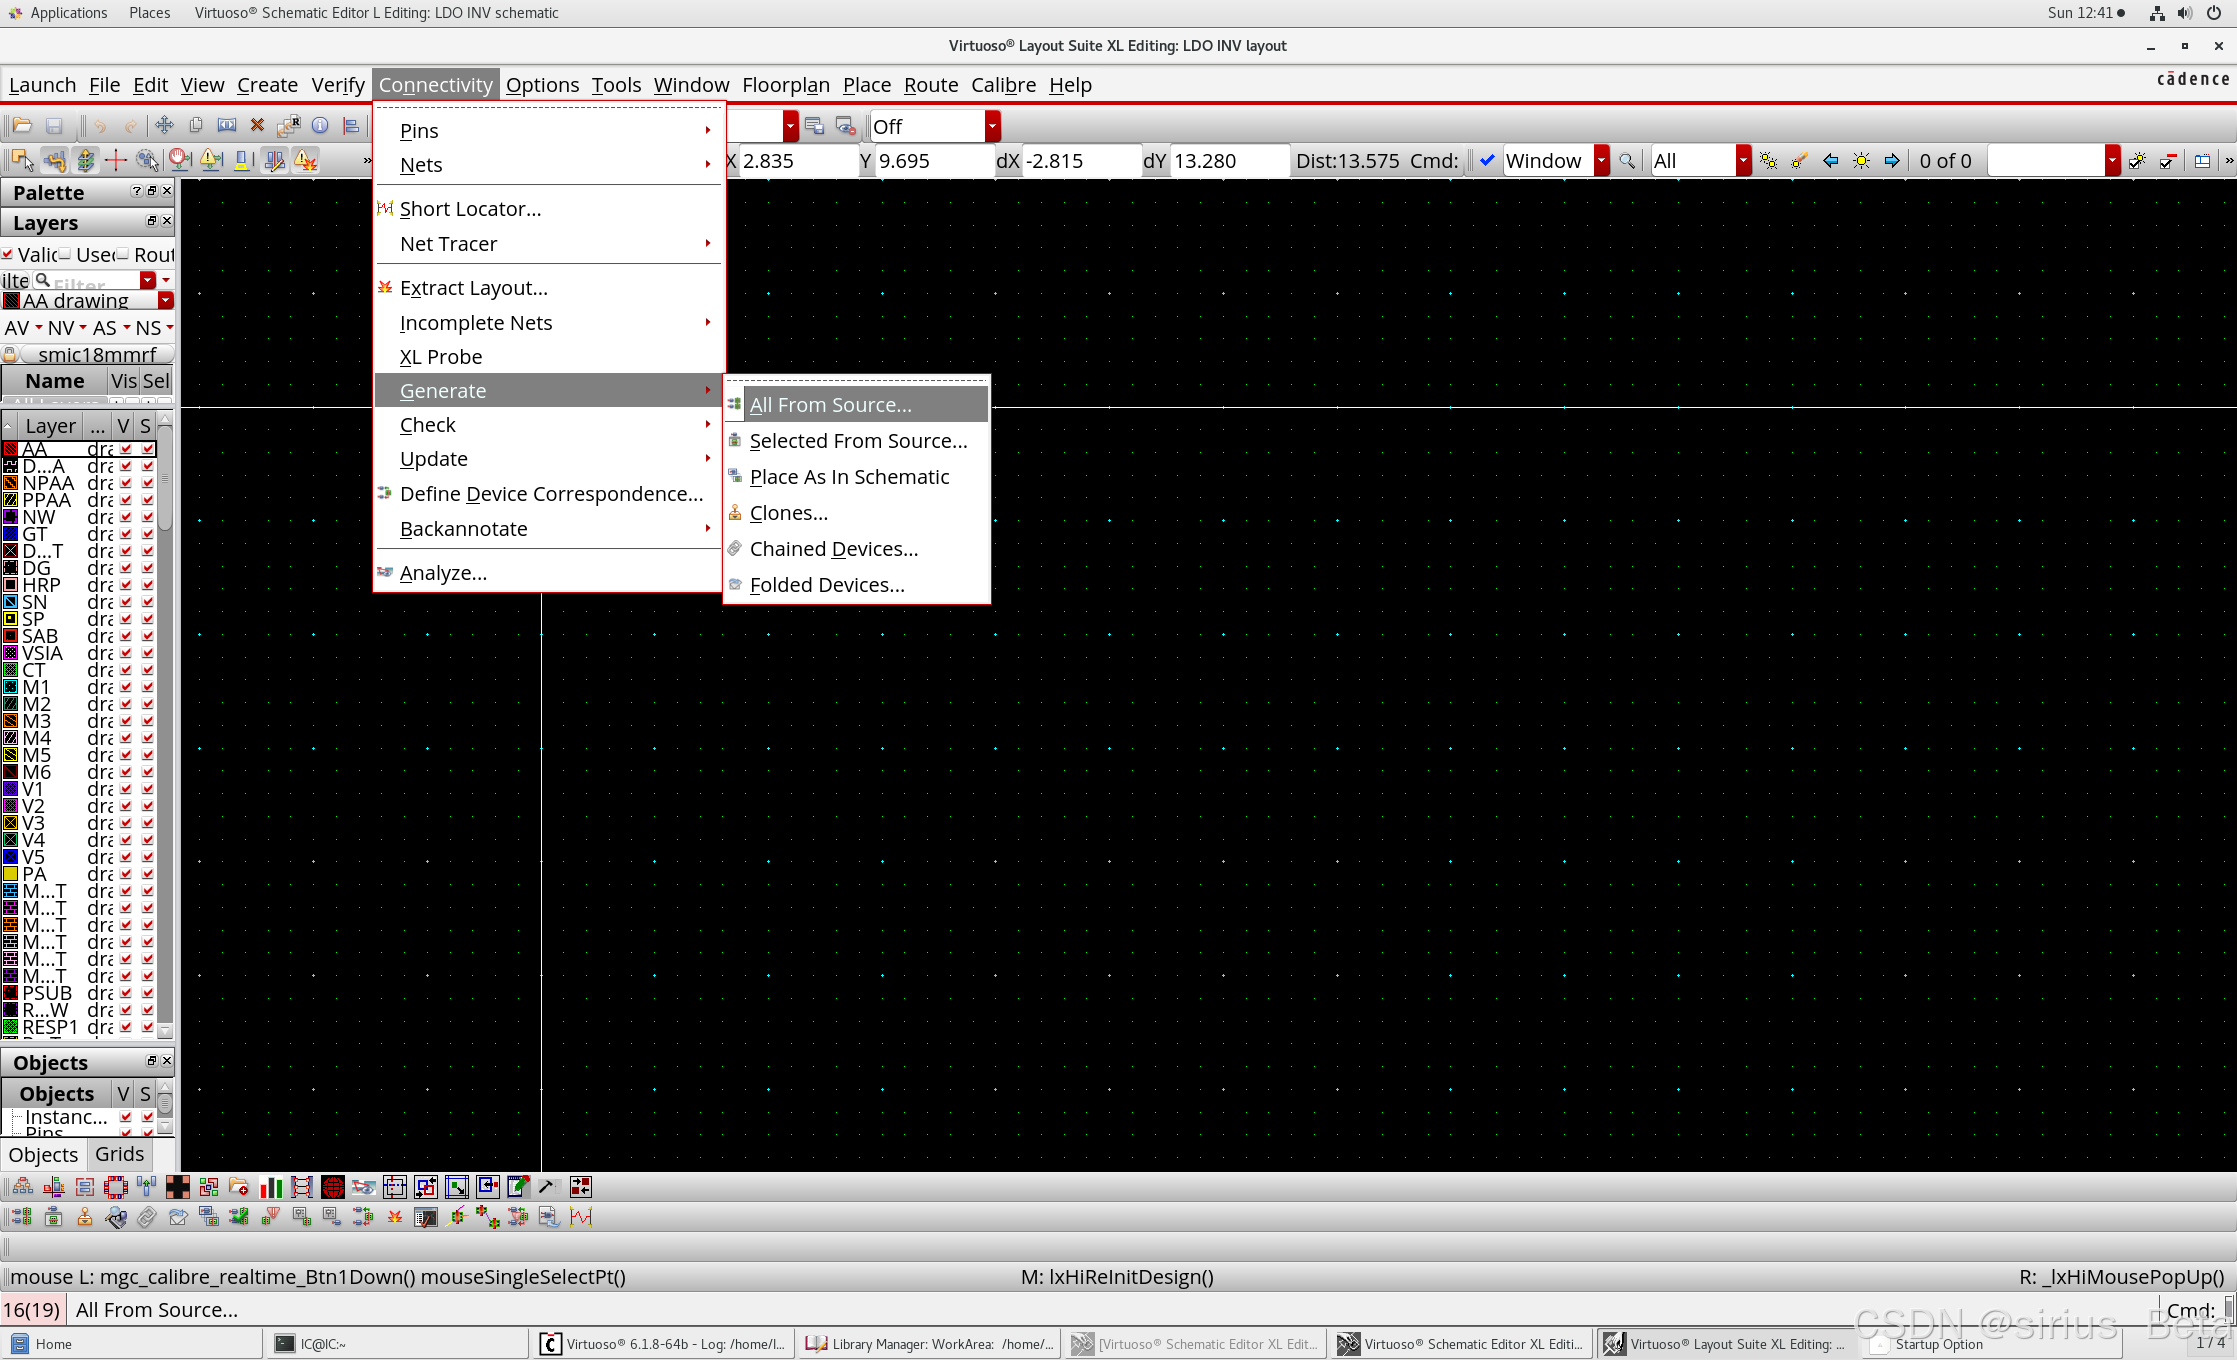The image size is (2237, 1360).
Task: Click the red chip pin placer icon
Action: tap(116, 1187)
